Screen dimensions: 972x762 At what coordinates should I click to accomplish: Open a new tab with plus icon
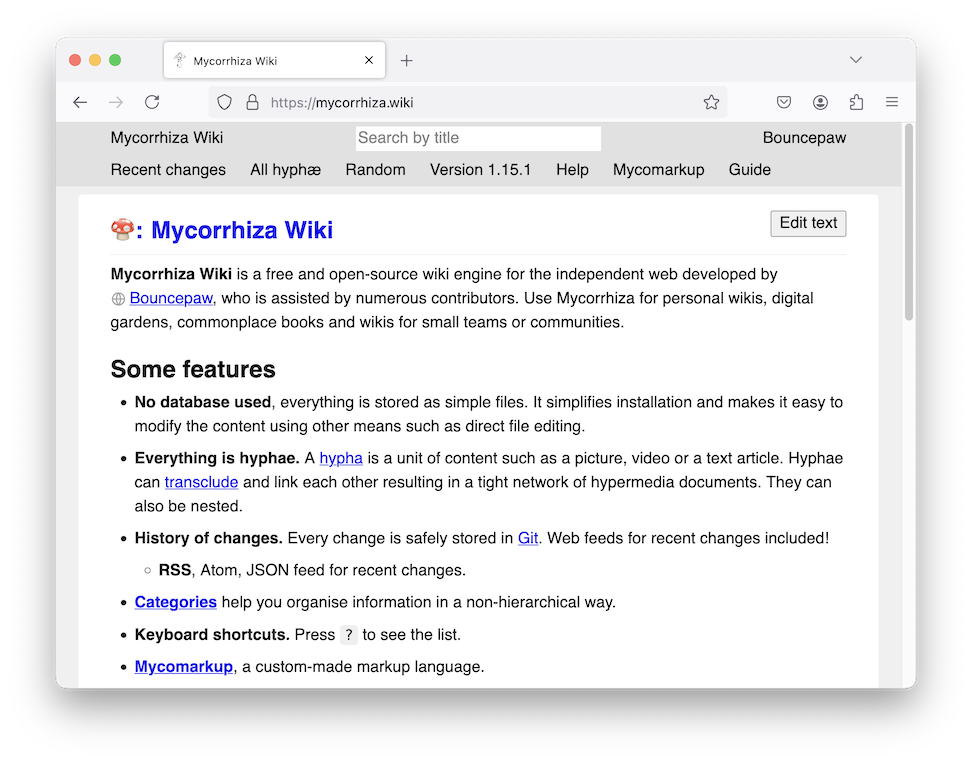[406, 61]
